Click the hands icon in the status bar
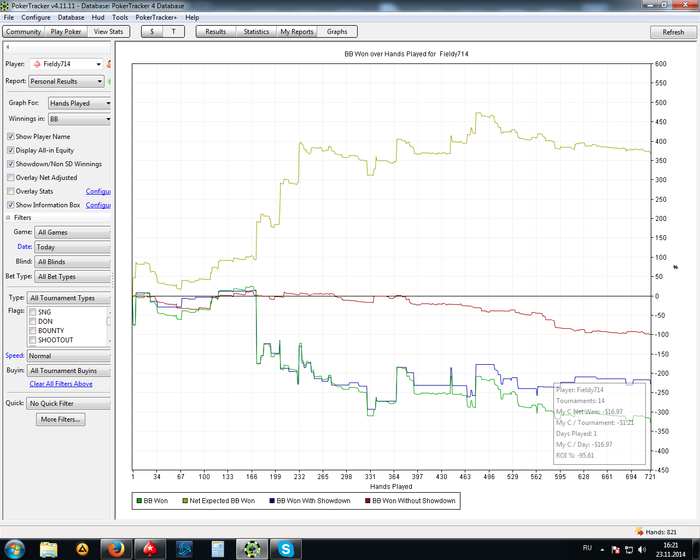 (x=639, y=531)
